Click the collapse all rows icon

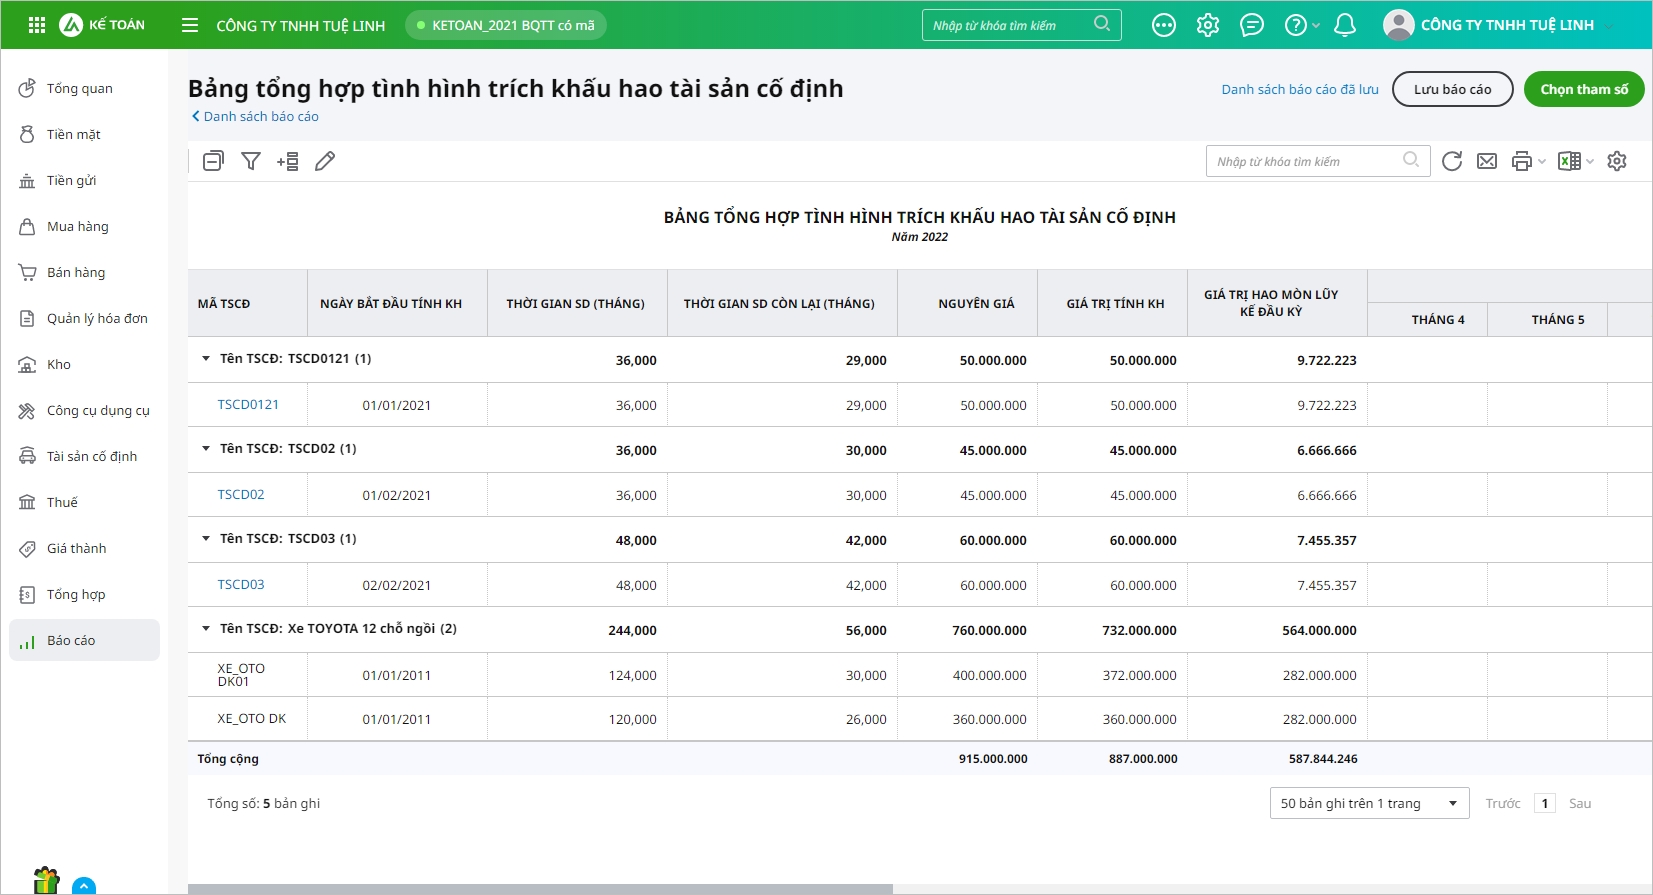pyautogui.click(x=213, y=161)
